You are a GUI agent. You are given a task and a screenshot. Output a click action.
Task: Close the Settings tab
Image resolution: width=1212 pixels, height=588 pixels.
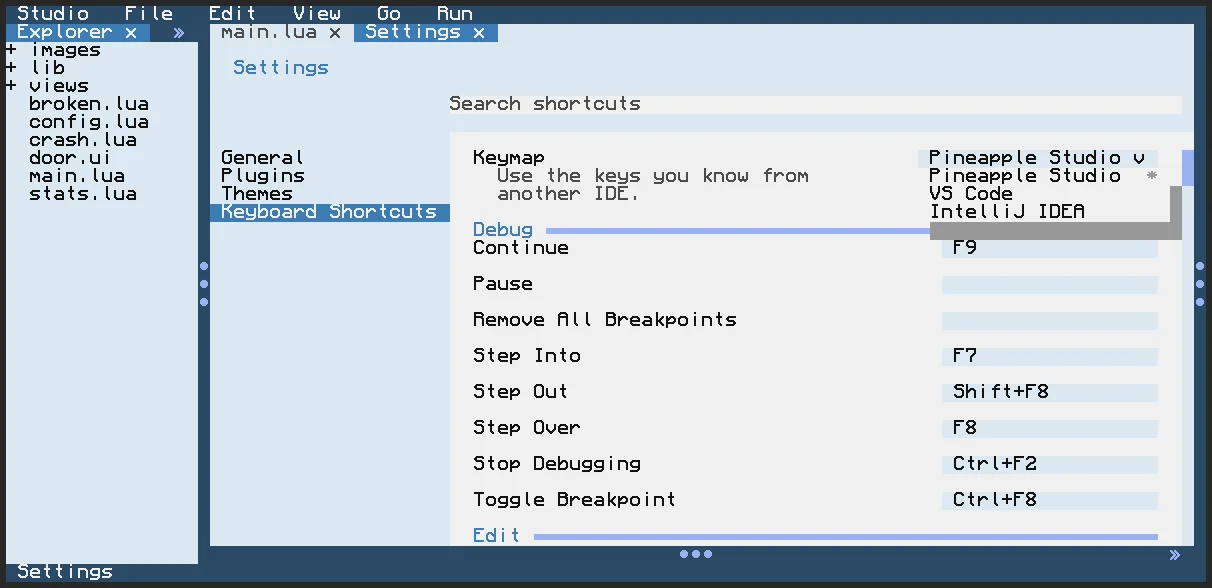tap(479, 32)
